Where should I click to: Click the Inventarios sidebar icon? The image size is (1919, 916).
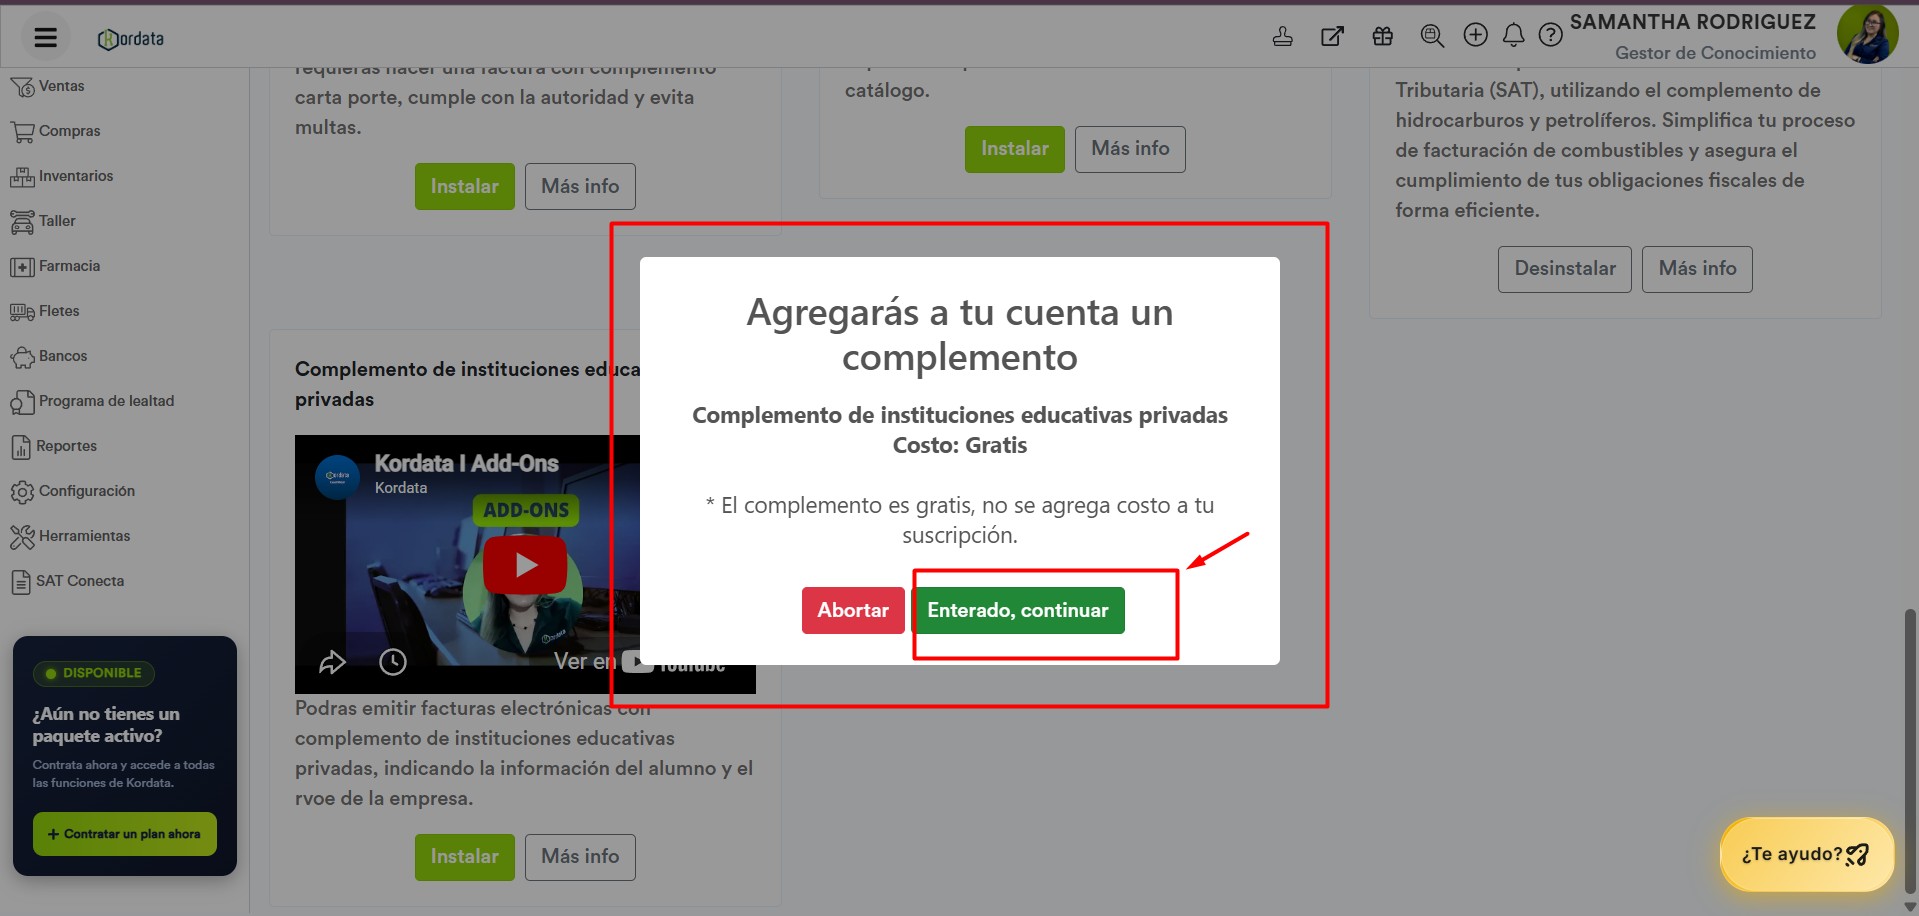[x=22, y=177]
